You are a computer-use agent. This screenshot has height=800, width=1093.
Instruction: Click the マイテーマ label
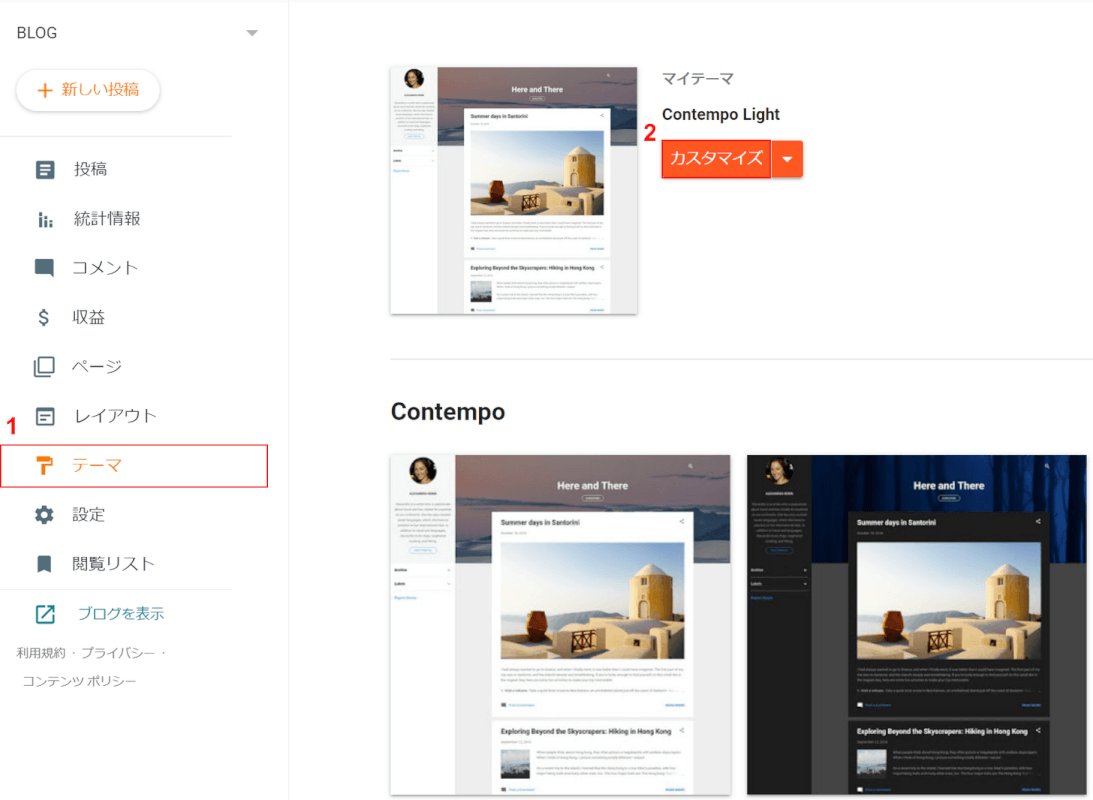698,79
